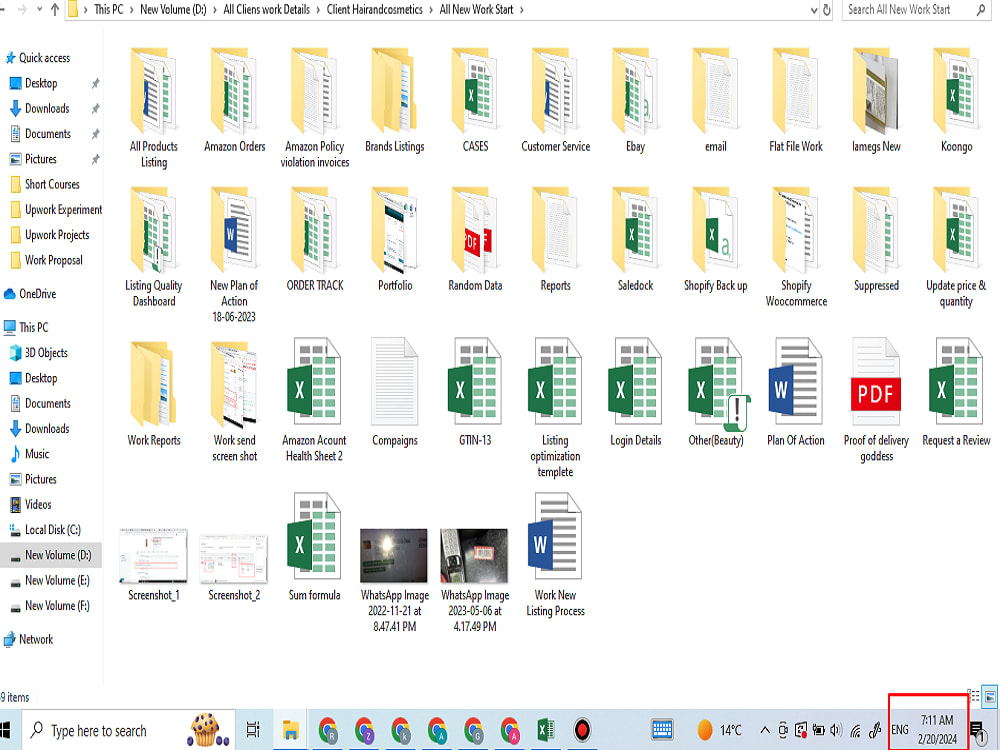The width and height of the screenshot is (1000, 750).
Task: Open the recent locations dropdown arrow
Action: click(x=40, y=10)
